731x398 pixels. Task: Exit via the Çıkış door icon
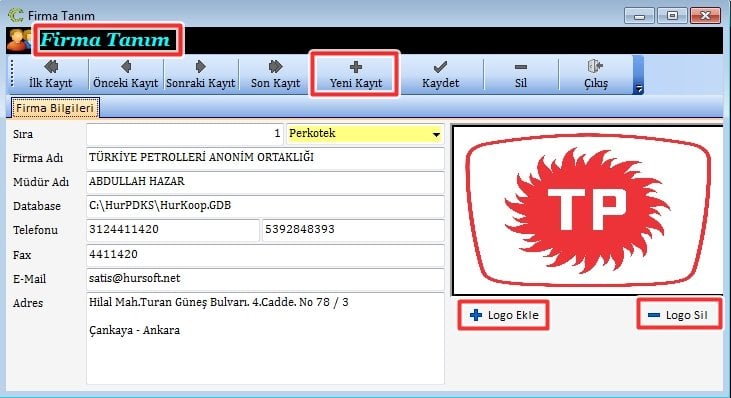coord(596,75)
